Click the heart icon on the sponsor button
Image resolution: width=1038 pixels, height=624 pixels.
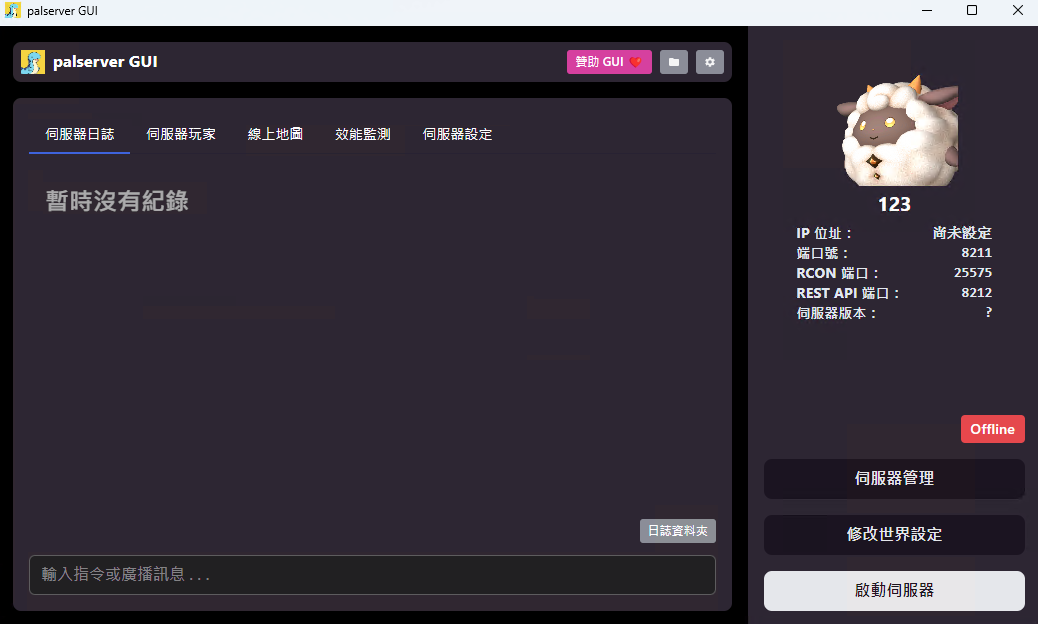tap(636, 62)
